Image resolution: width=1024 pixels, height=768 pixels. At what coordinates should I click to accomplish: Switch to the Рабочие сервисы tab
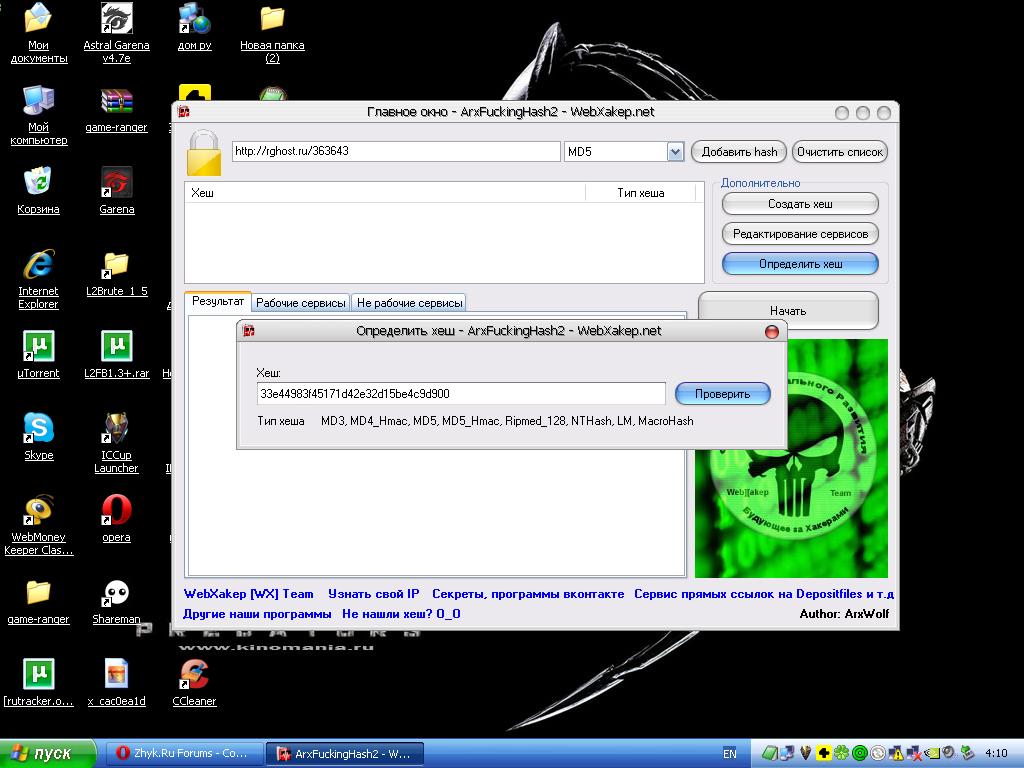(300, 303)
